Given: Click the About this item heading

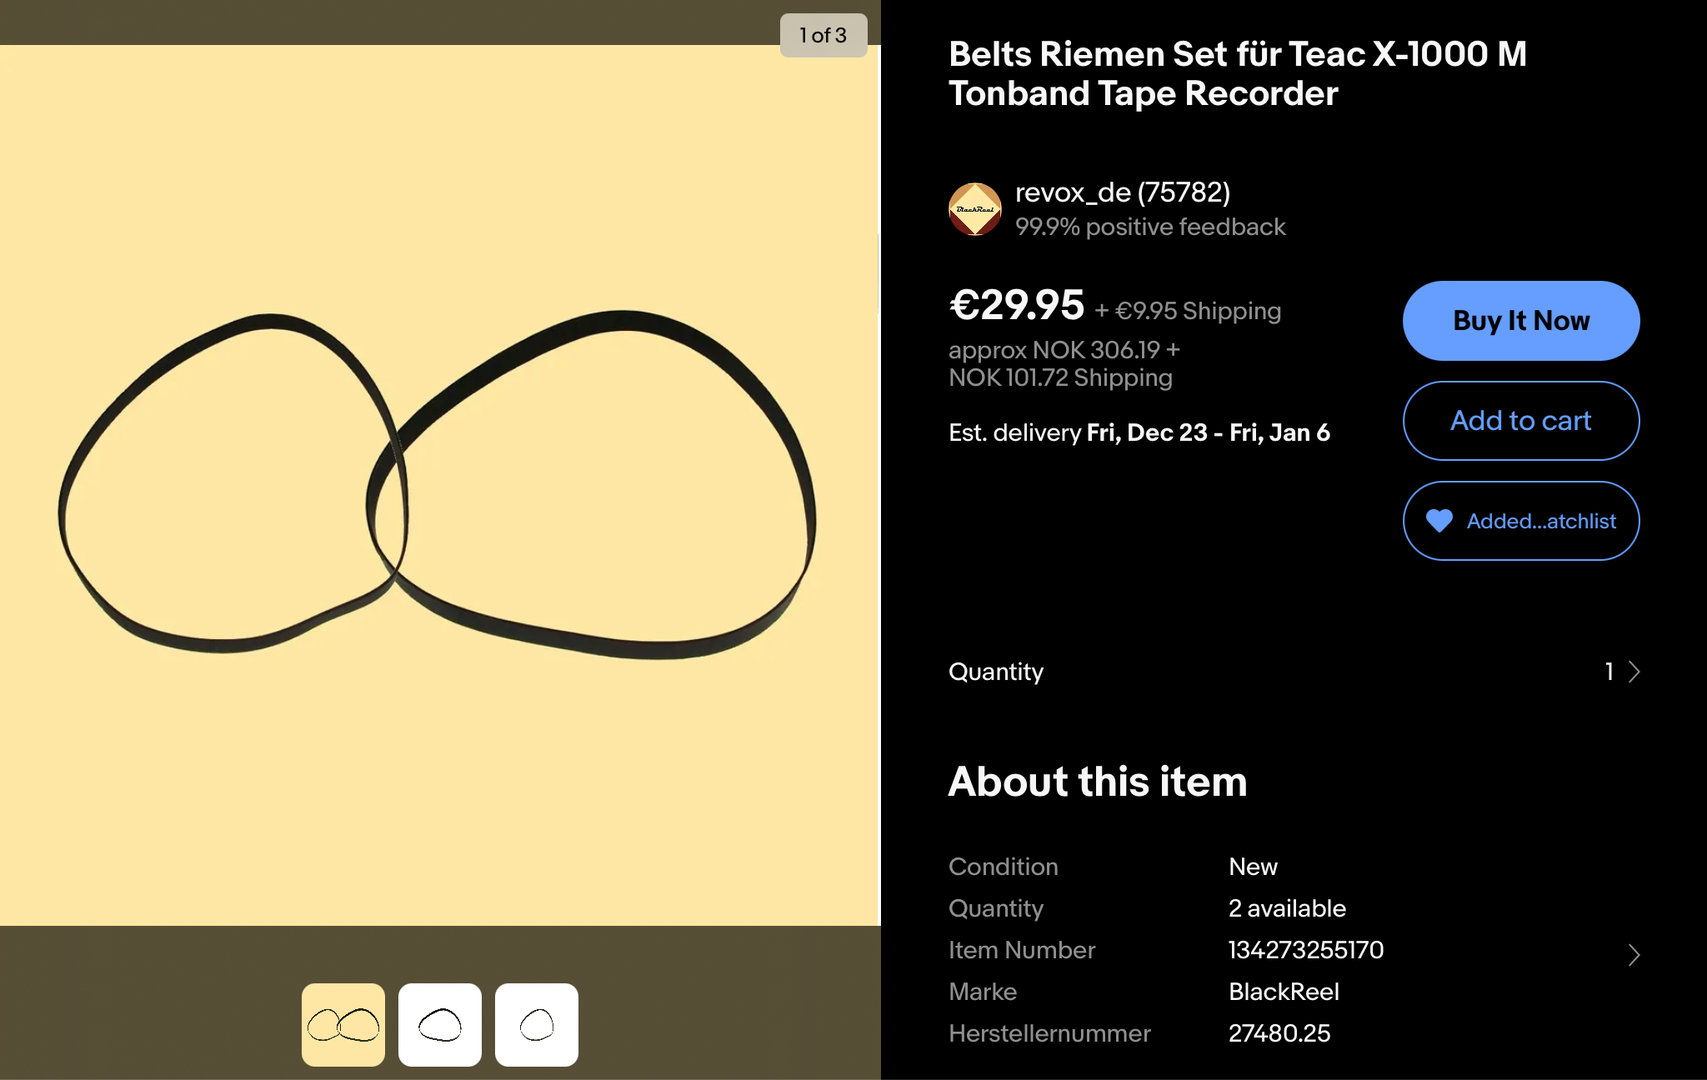Looking at the screenshot, I should [x=1097, y=782].
